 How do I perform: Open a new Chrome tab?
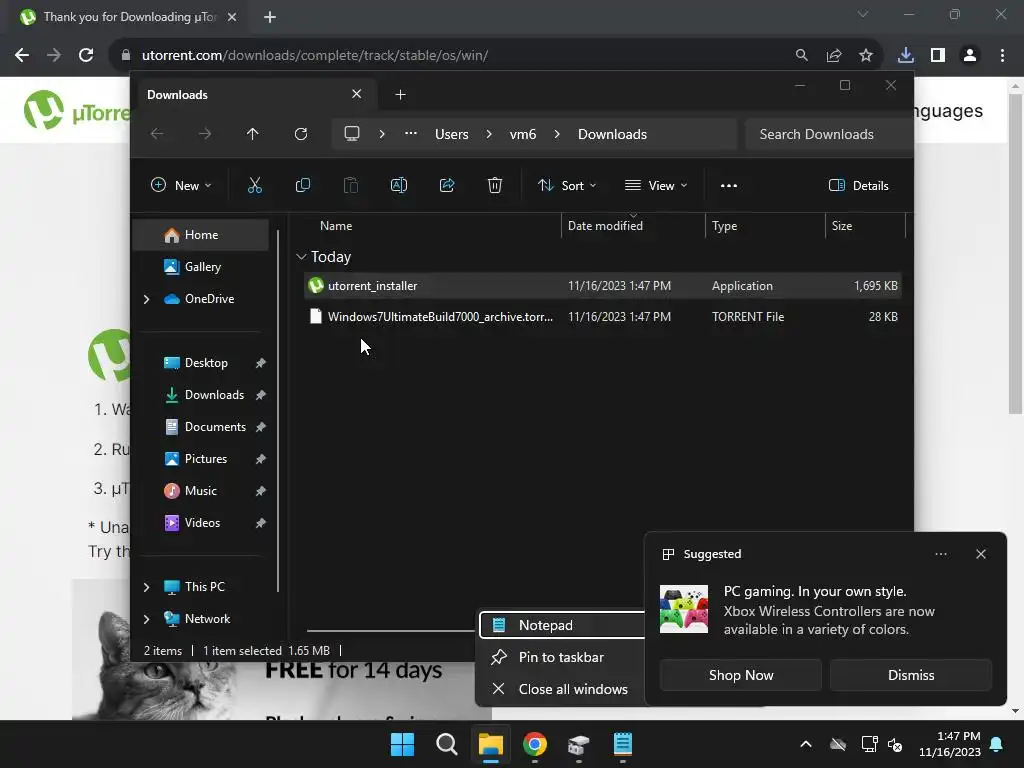pyautogui.click(x=270, y=17)
